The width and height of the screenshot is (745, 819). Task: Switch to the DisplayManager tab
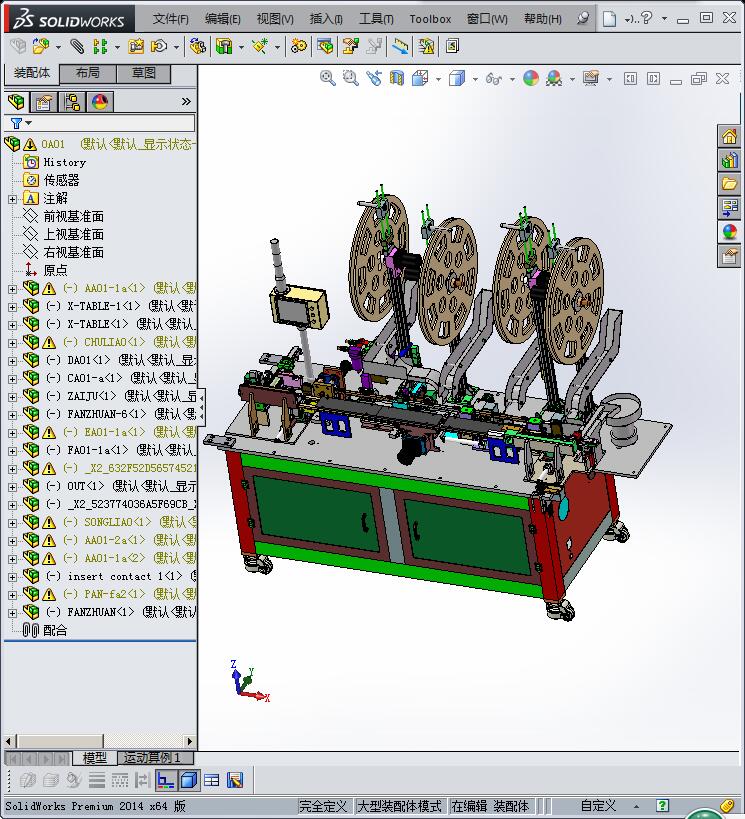[x=100, y=101]
